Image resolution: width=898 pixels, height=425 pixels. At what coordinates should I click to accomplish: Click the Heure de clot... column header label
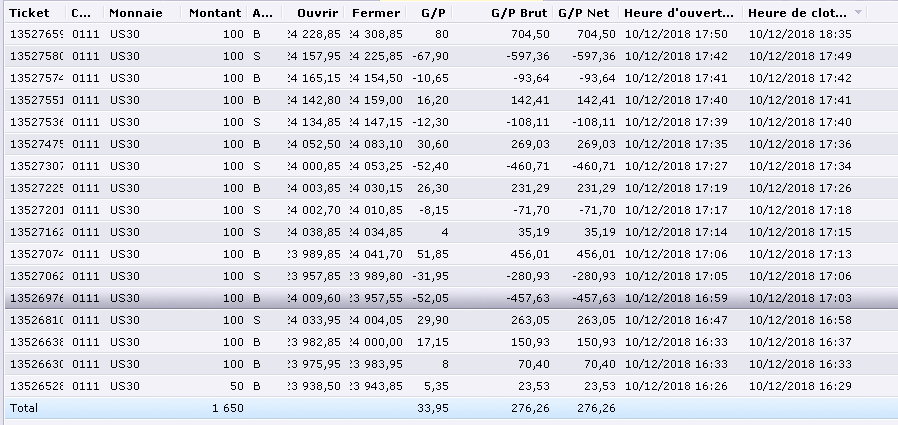pos(795,14)
